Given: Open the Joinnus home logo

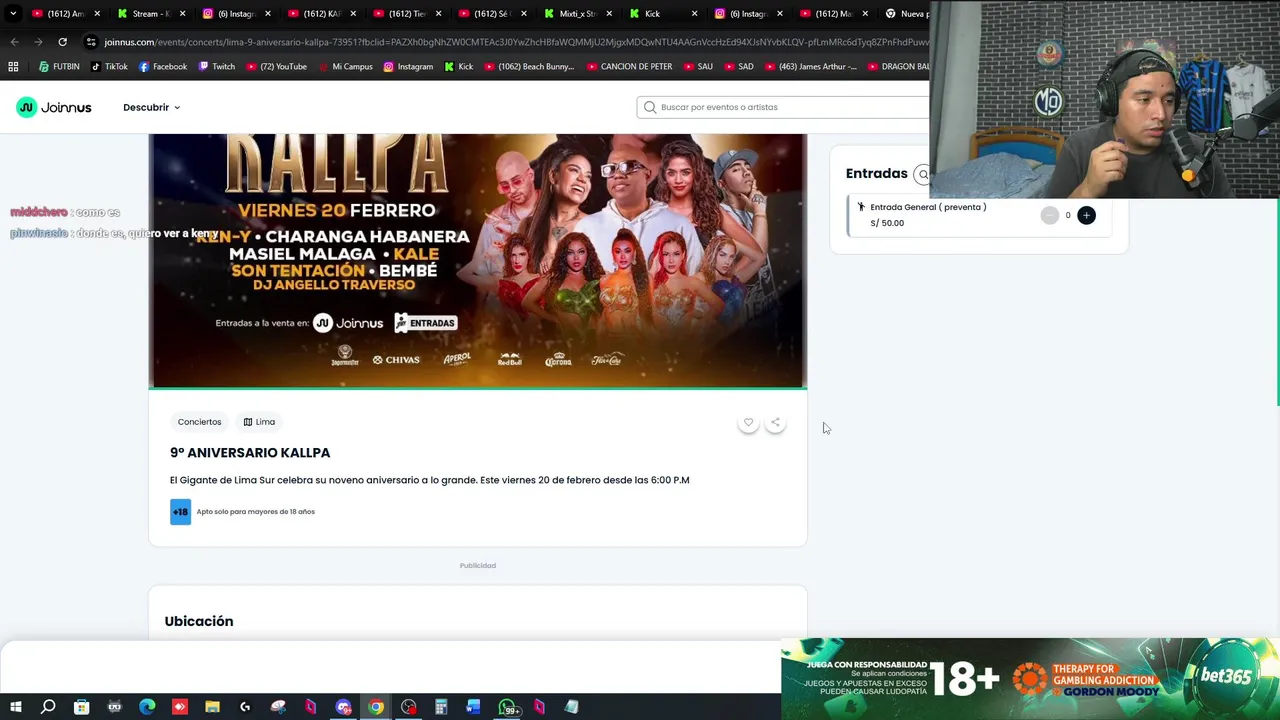Looking at the screenshot, I should [54, 107].
